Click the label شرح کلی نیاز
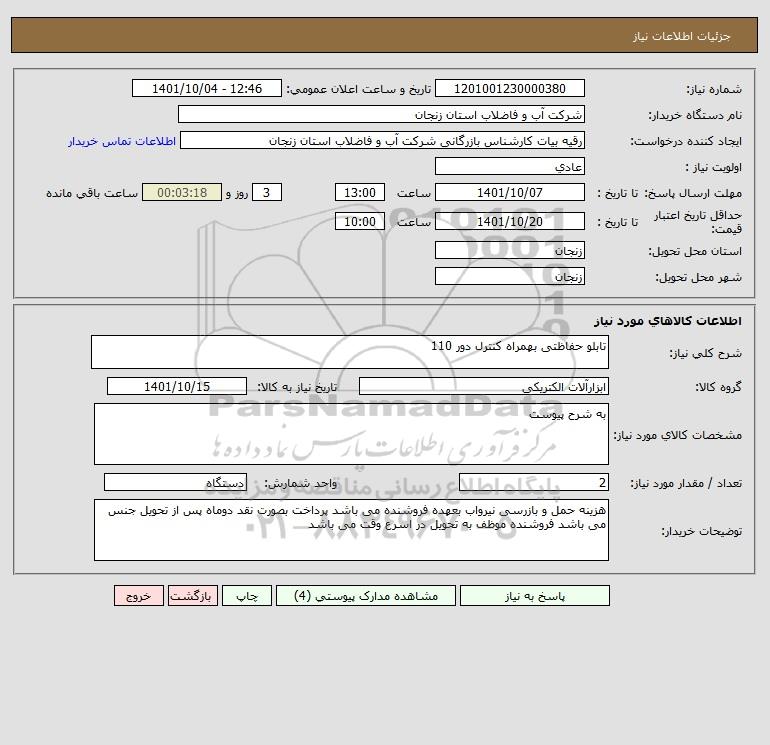Viewport: 770px width, 745px height. [706, 353]
